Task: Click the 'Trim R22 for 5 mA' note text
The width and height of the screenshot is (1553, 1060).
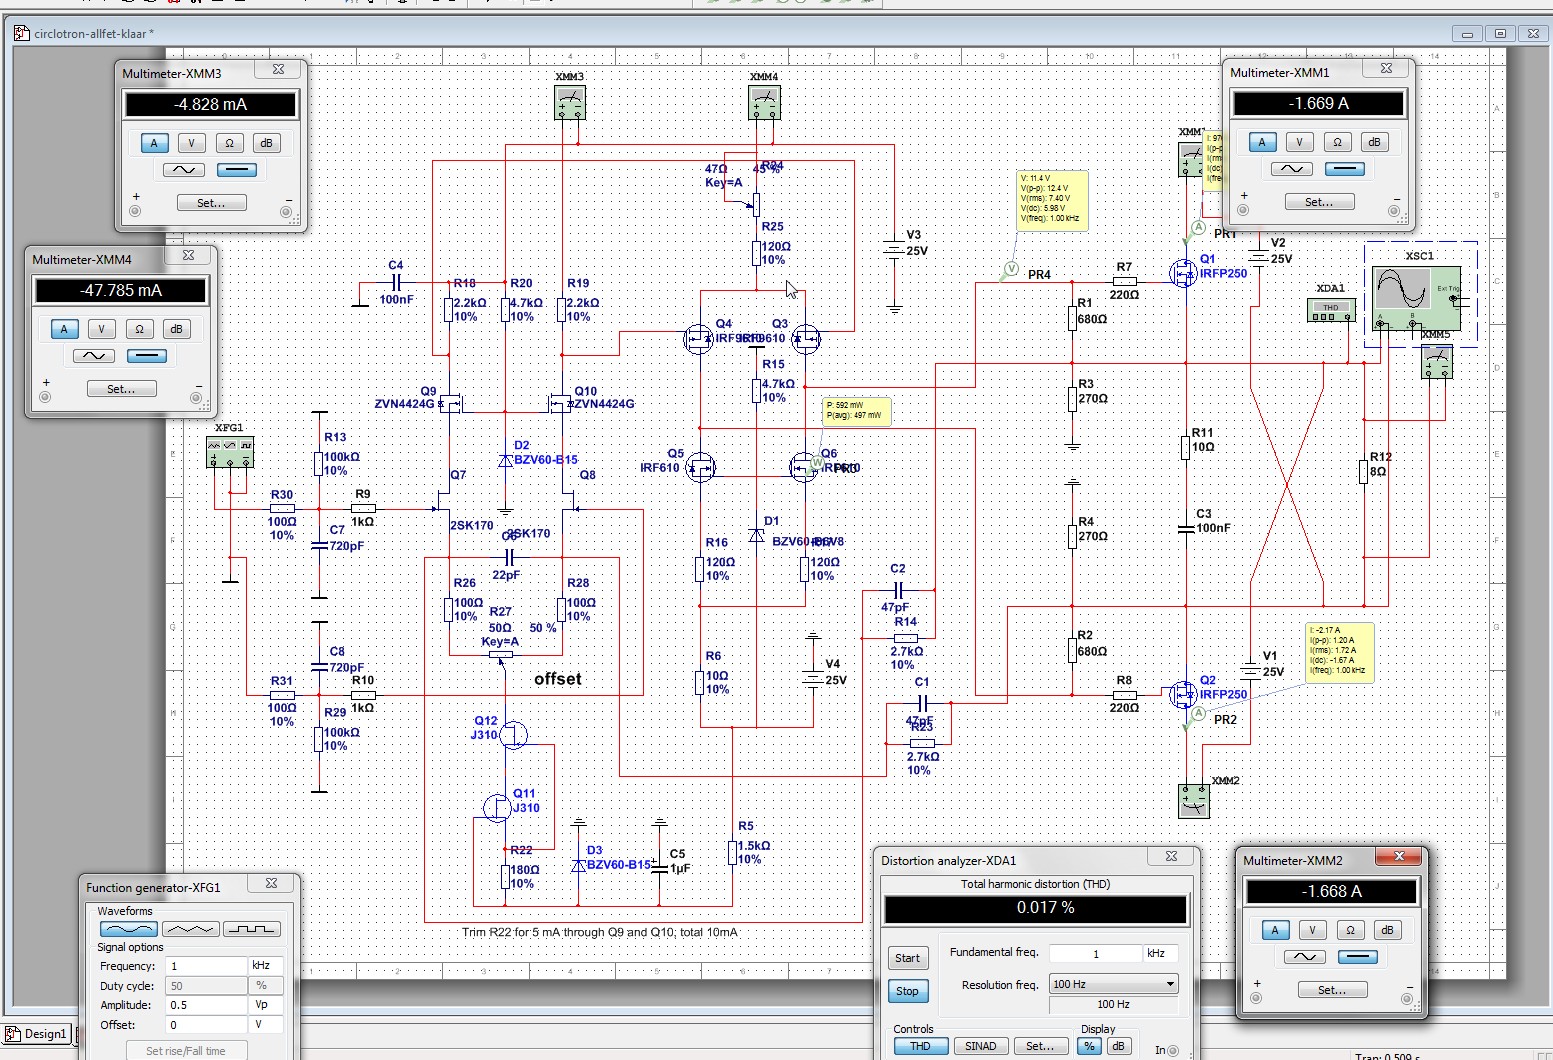Action: click(x=599, y=932)
